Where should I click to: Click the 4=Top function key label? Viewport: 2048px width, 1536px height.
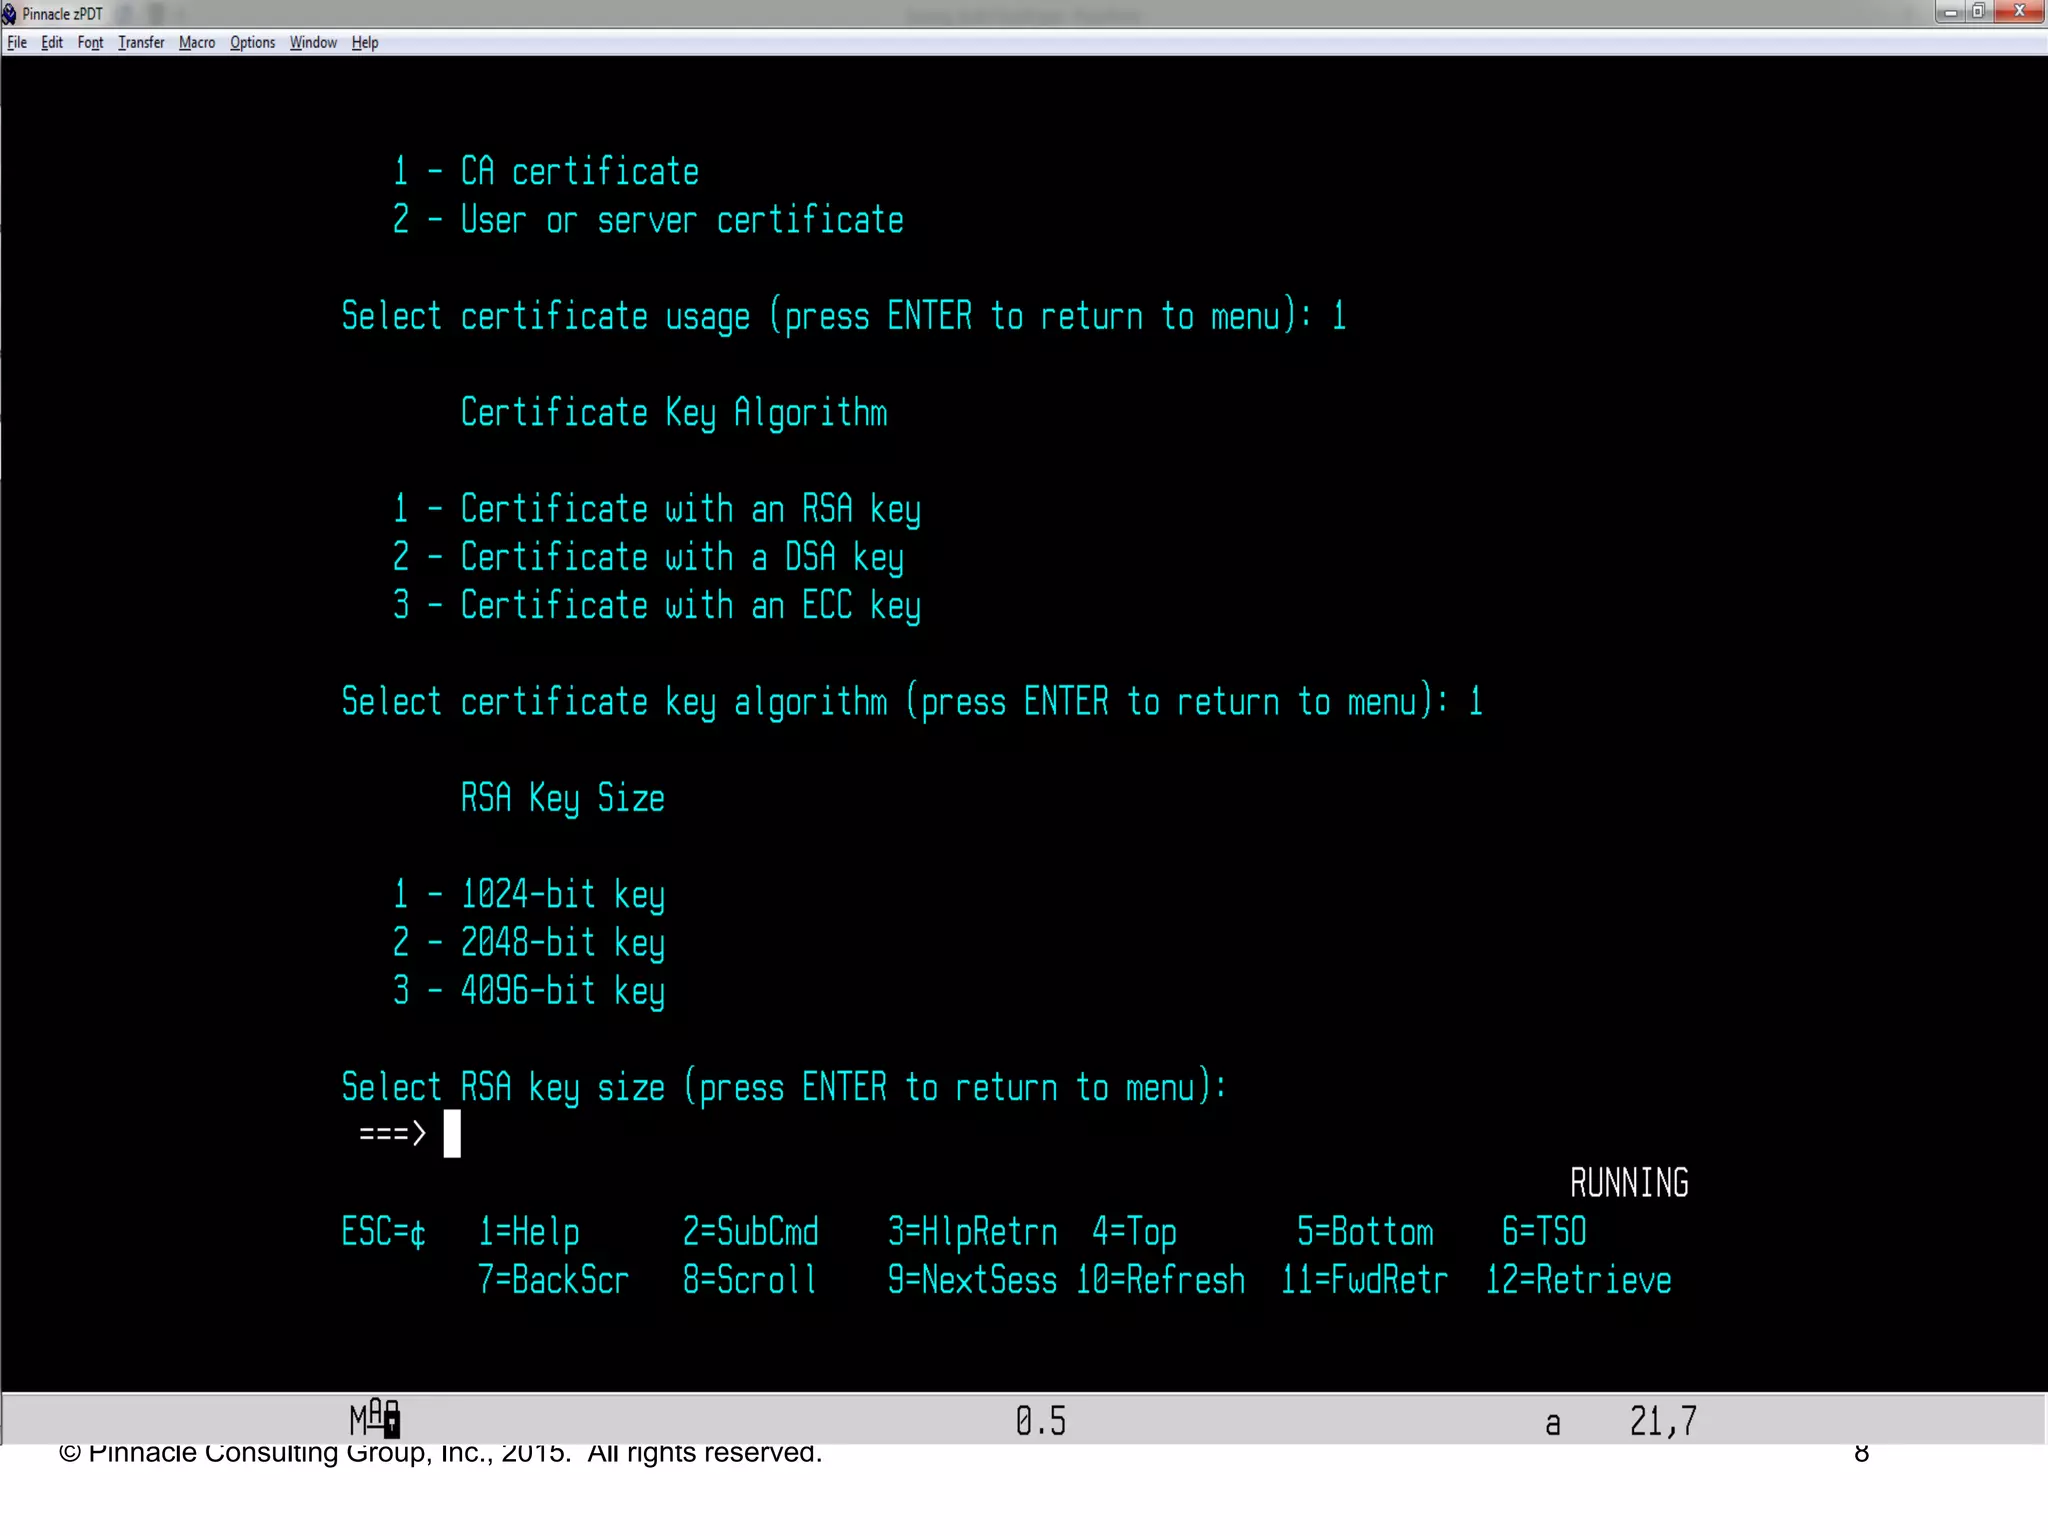[x=1134, y=1232]
